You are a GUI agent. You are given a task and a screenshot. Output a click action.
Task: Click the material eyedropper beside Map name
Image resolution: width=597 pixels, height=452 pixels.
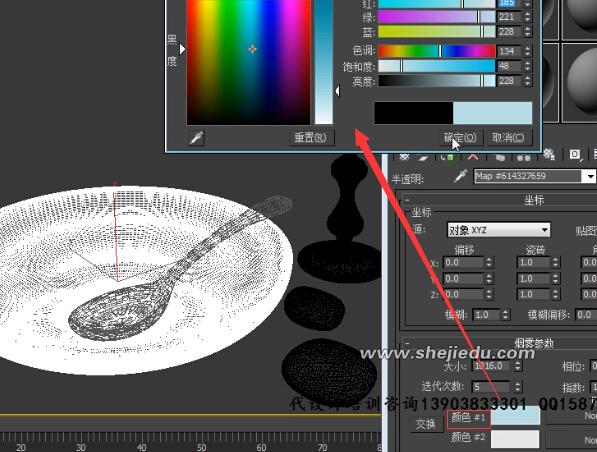click(460, 176)
